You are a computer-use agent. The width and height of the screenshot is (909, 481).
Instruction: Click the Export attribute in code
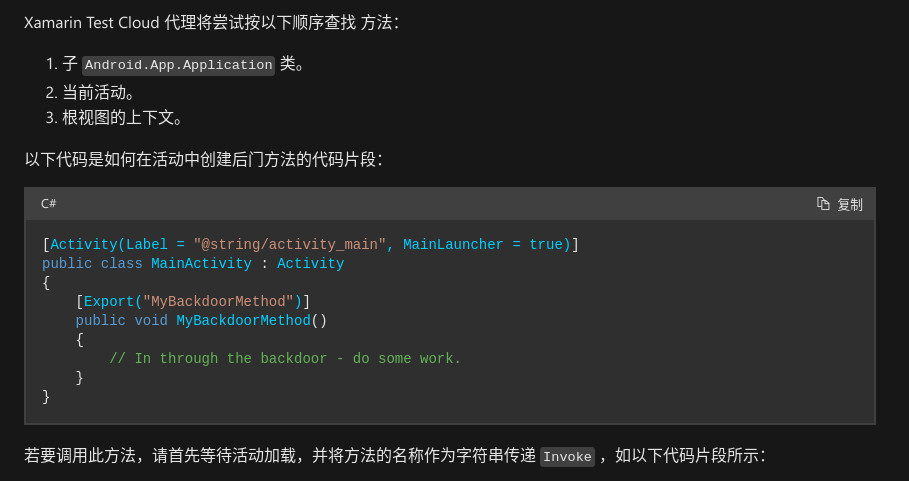point(109,301)
